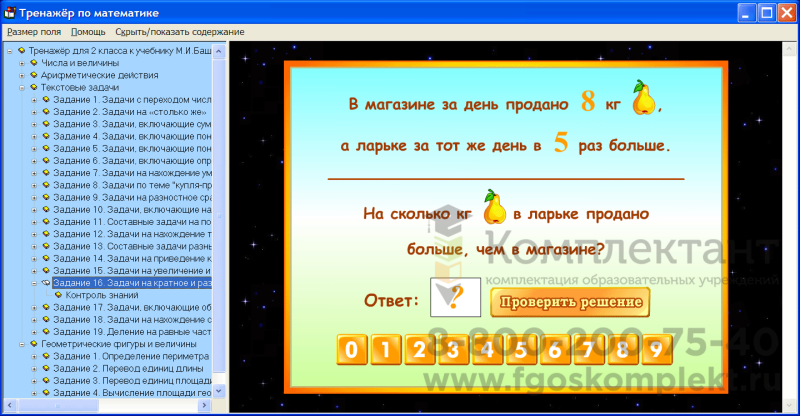Screen dimensions: 800x416
Task: Click tree panel scroll up arrow
Action: pyautogui.click(x=219, y=52)
